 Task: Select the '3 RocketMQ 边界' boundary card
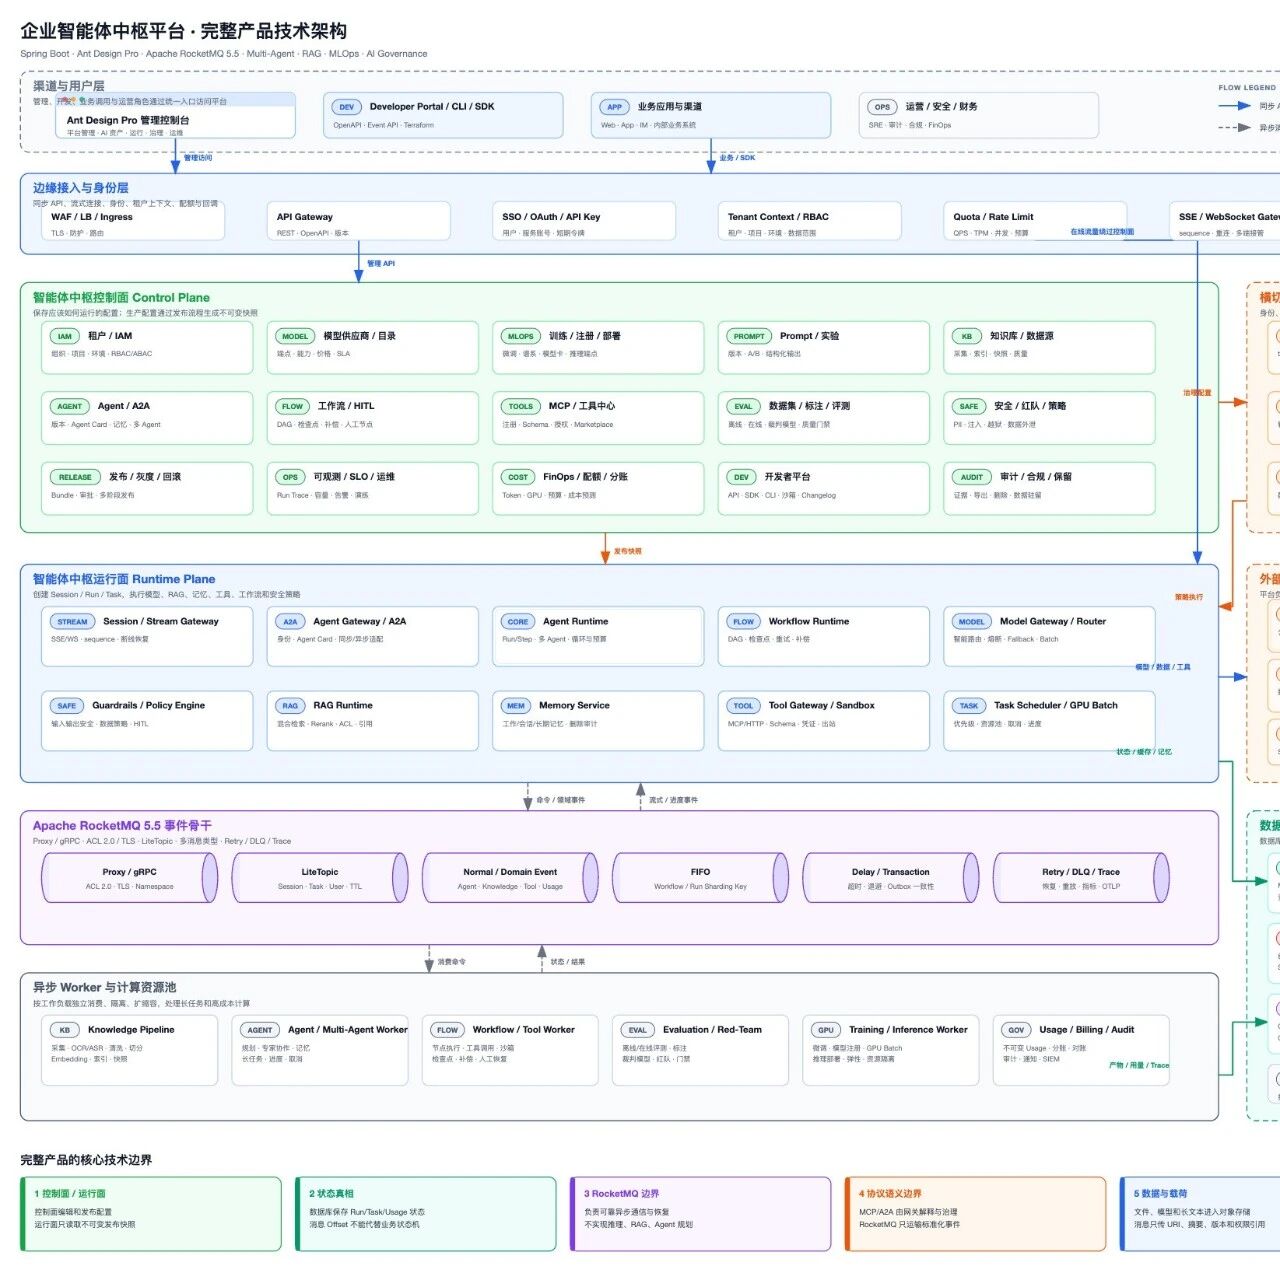click(x=701, y=1214)
